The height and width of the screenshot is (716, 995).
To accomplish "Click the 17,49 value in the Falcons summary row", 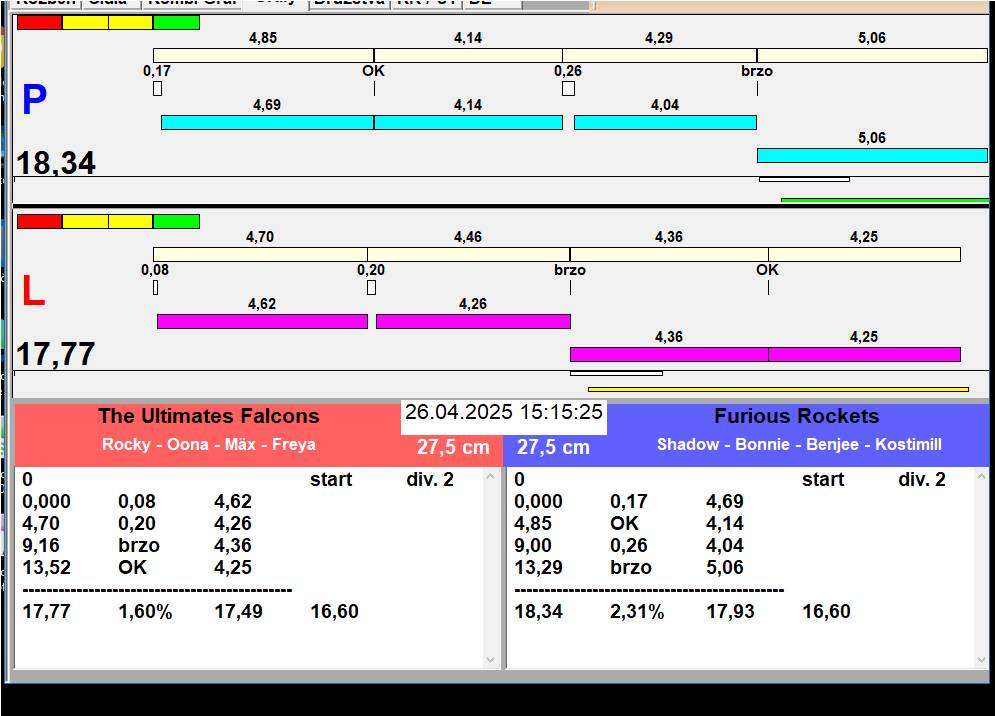I will (x=239, y=612).
